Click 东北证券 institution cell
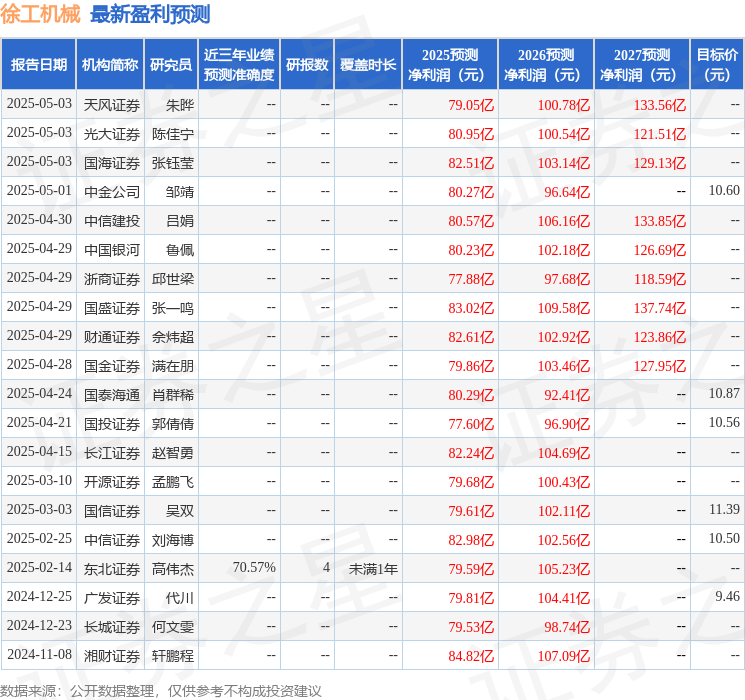This screenshot has width=745, height=700. 112,569
